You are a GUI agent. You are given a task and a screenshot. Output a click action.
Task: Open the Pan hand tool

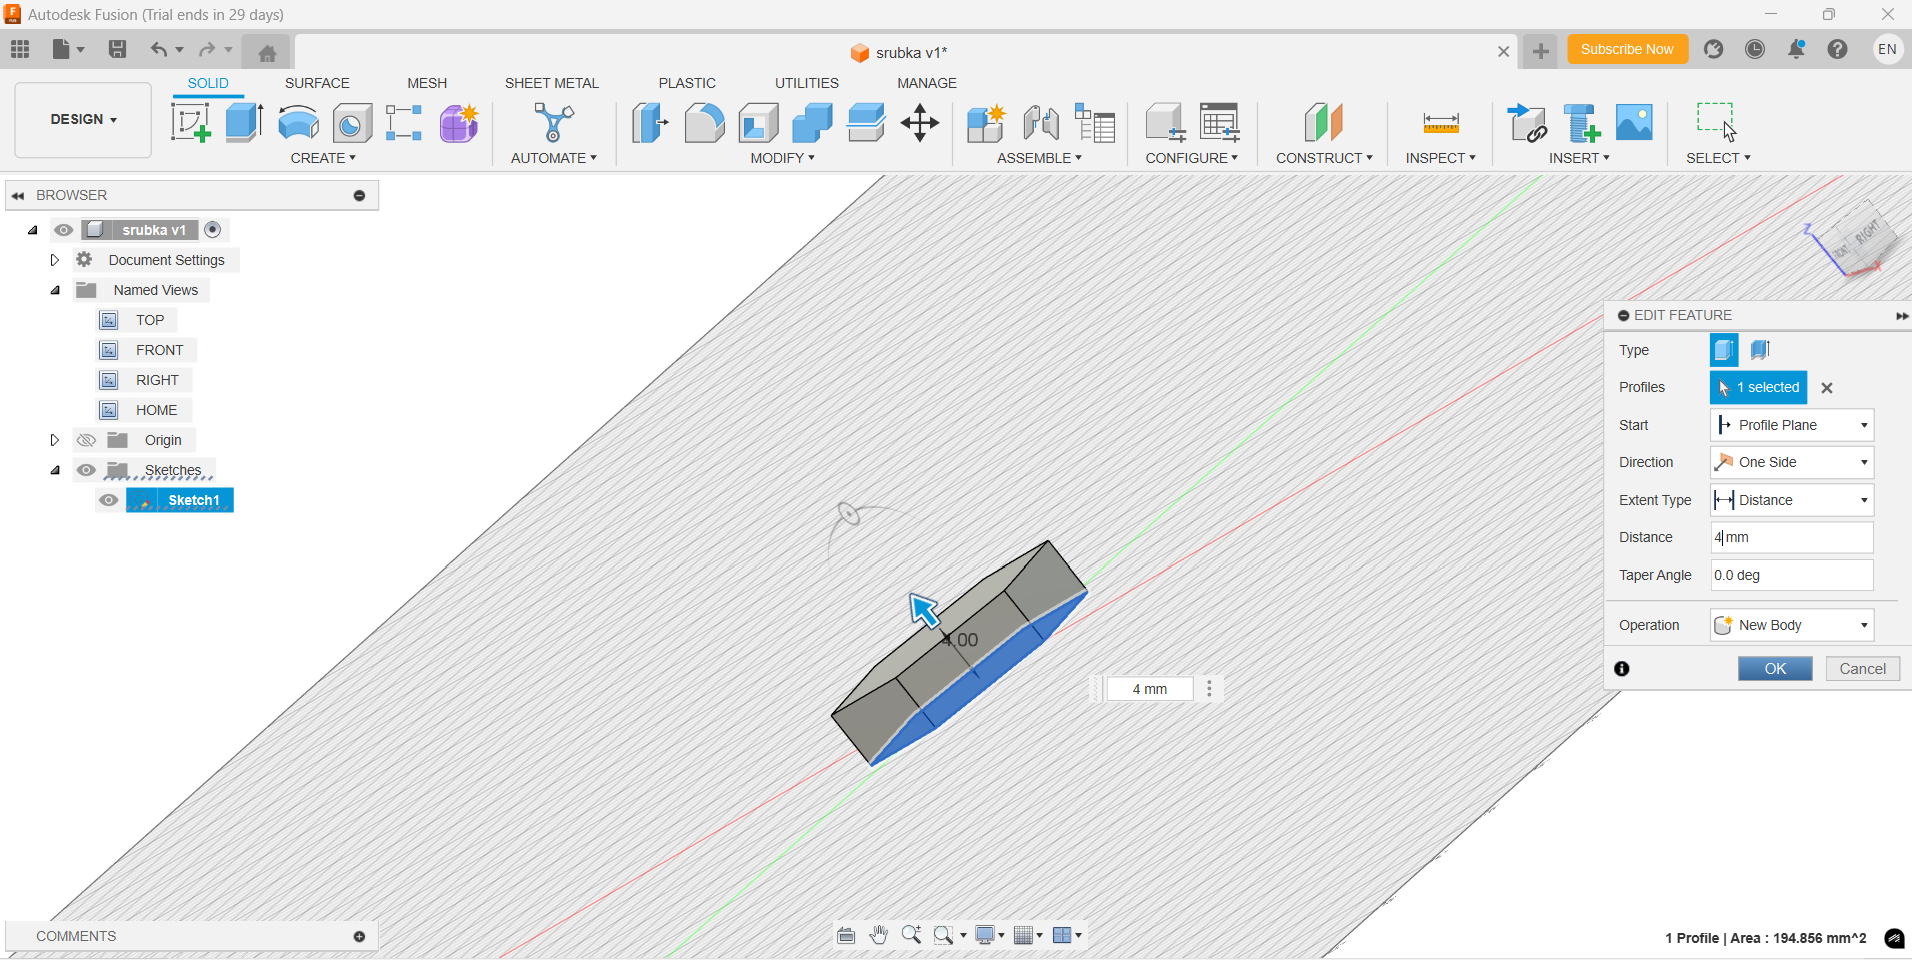pos(879,935)
